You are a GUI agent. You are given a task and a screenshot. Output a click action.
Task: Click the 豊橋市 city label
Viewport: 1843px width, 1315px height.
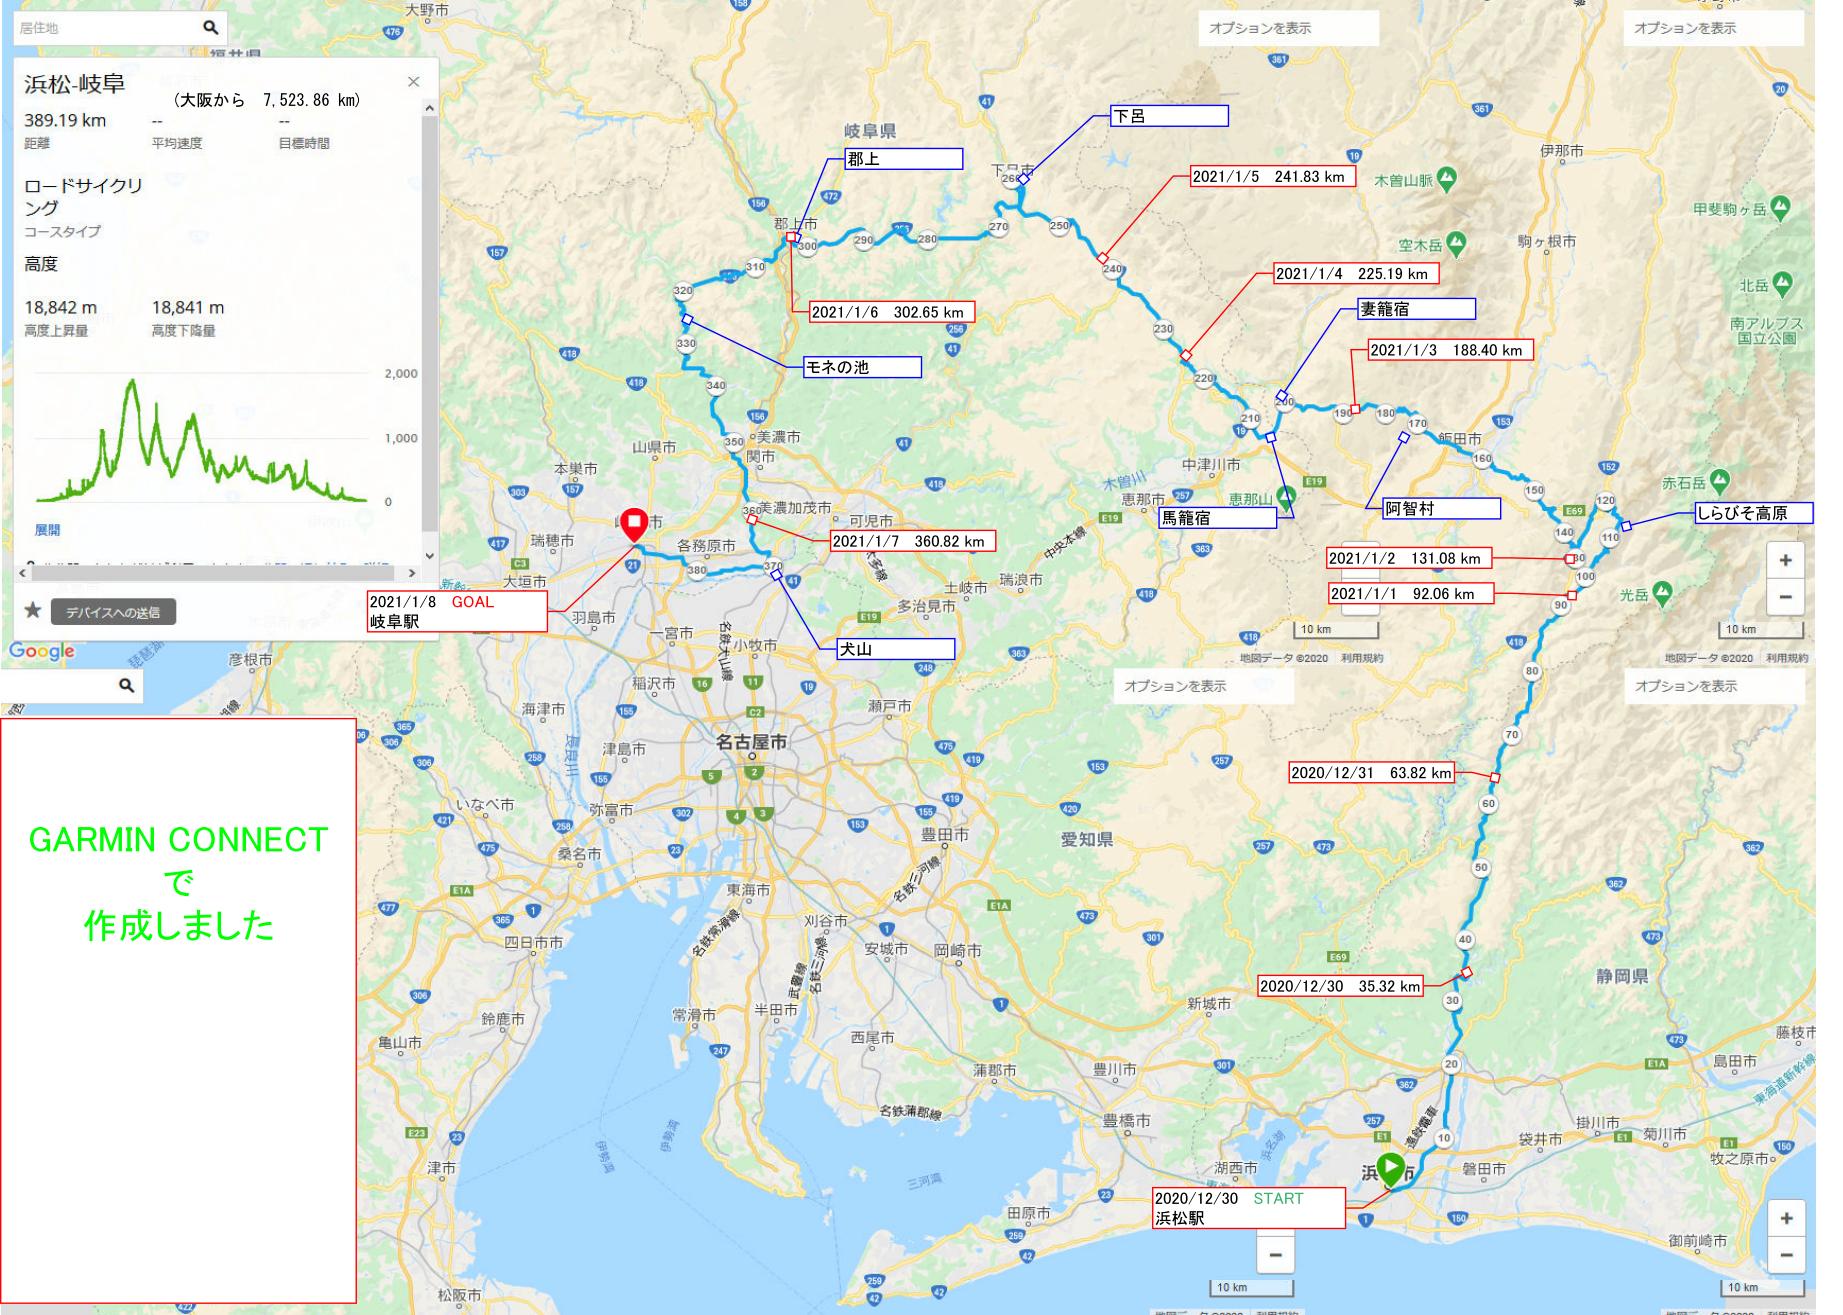[x=1127, y=1122]
